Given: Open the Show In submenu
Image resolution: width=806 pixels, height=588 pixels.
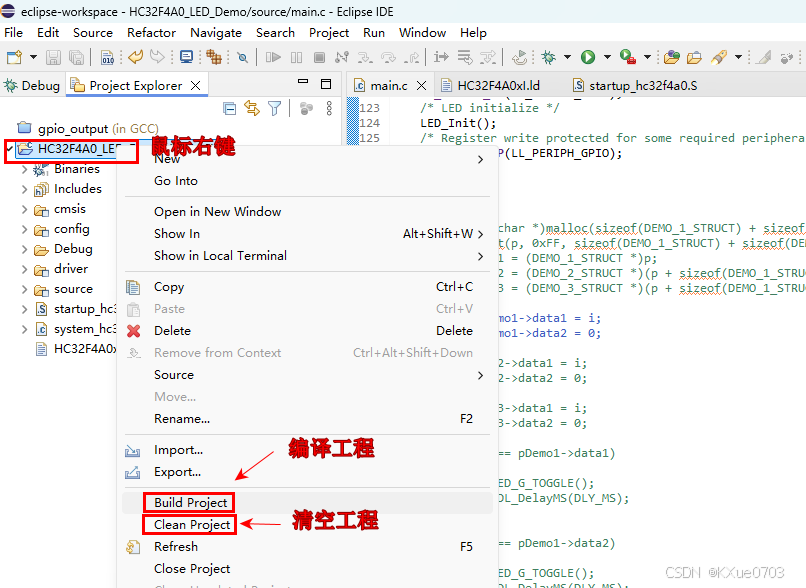Looking at the screenshot, I should [x=307, y=233].
